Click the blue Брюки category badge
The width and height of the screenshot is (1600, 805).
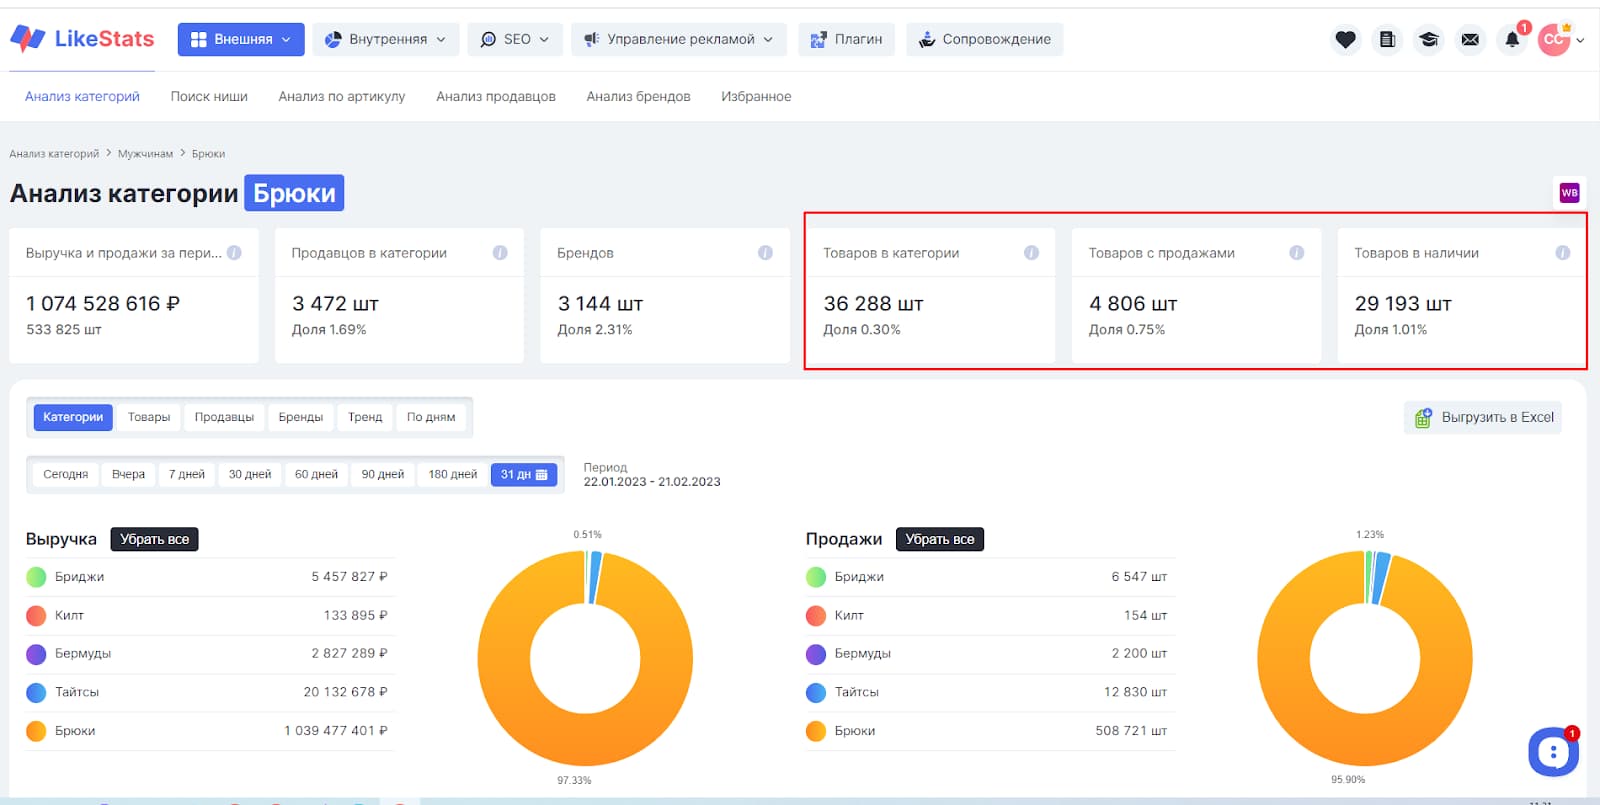tap(294, 193)
